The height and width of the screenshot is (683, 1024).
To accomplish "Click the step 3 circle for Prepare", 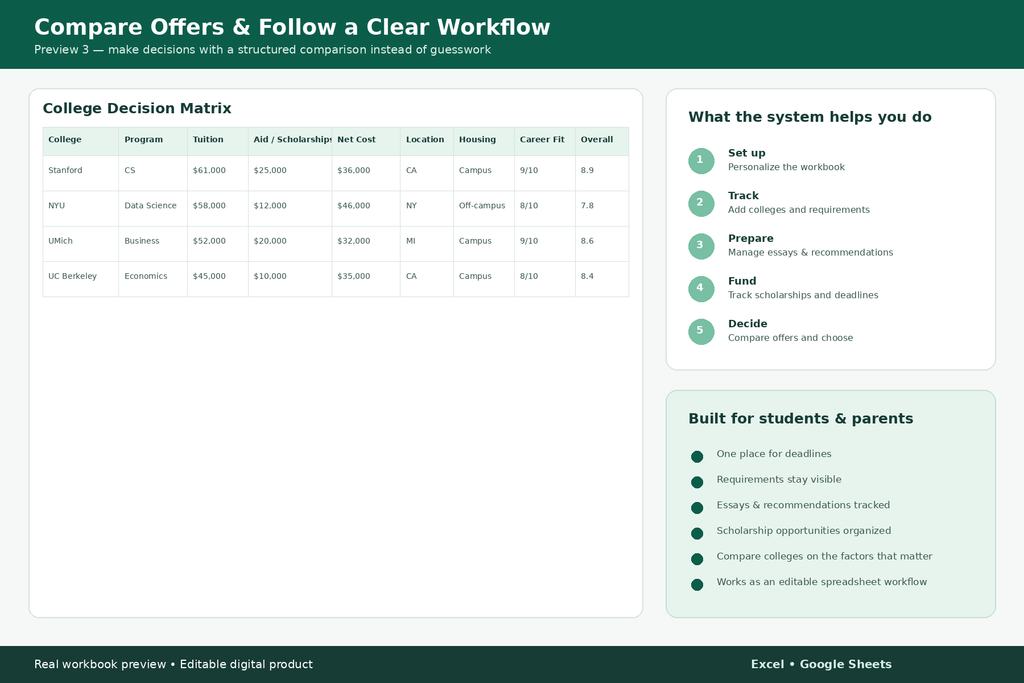I will (x=701, y=246).
